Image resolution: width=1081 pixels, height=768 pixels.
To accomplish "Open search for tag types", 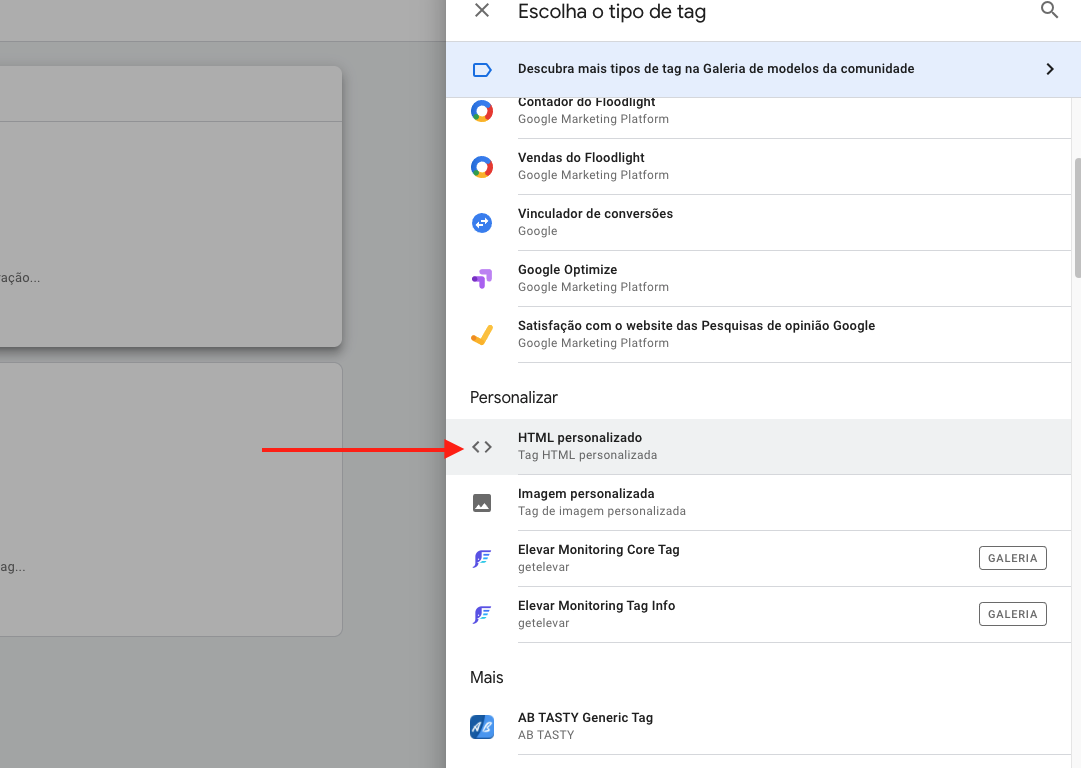I will pyautogui.click(x=1049, y=10).
